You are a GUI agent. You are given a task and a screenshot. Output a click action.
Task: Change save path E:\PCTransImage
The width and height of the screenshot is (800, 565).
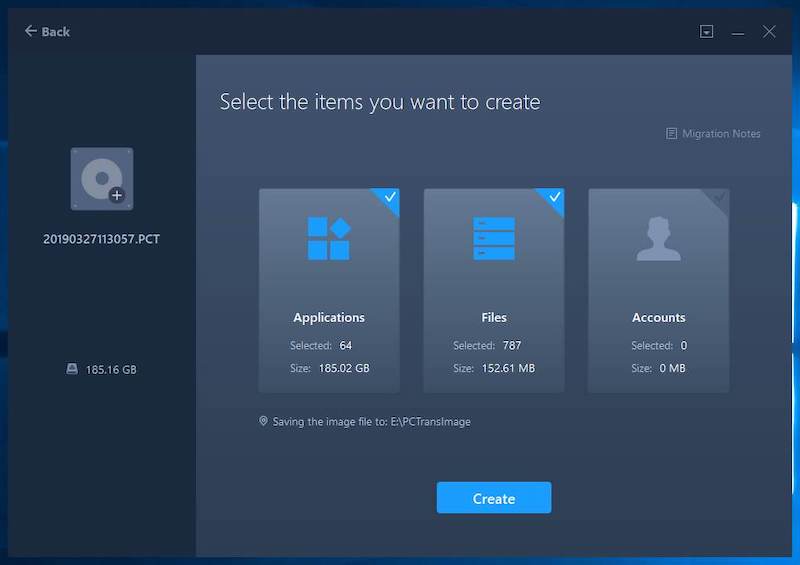(x=431, y=422)
